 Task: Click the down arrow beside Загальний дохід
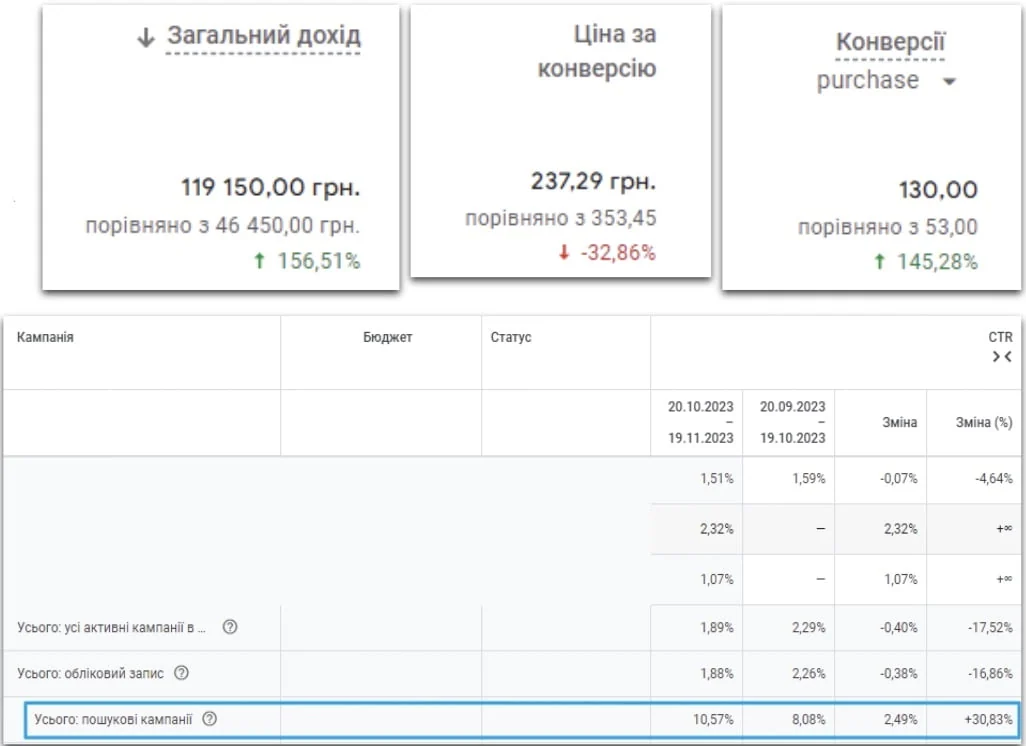click(145, 37)
